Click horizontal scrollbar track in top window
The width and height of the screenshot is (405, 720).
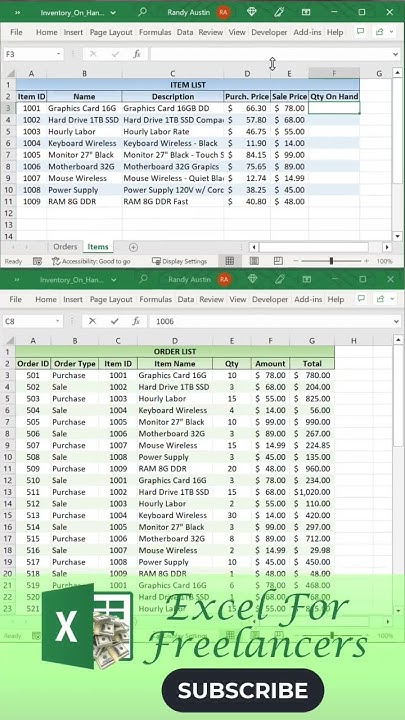(x=314, y=247)
